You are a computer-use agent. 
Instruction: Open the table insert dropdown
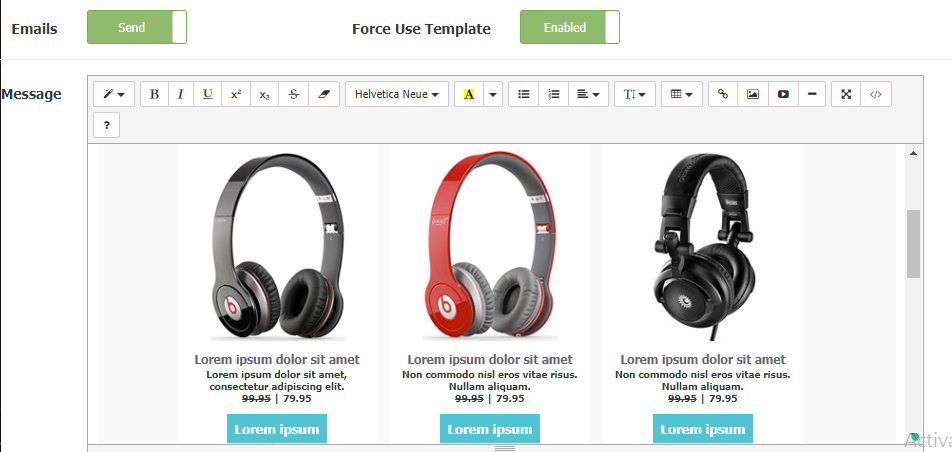[x=682, y=94]
